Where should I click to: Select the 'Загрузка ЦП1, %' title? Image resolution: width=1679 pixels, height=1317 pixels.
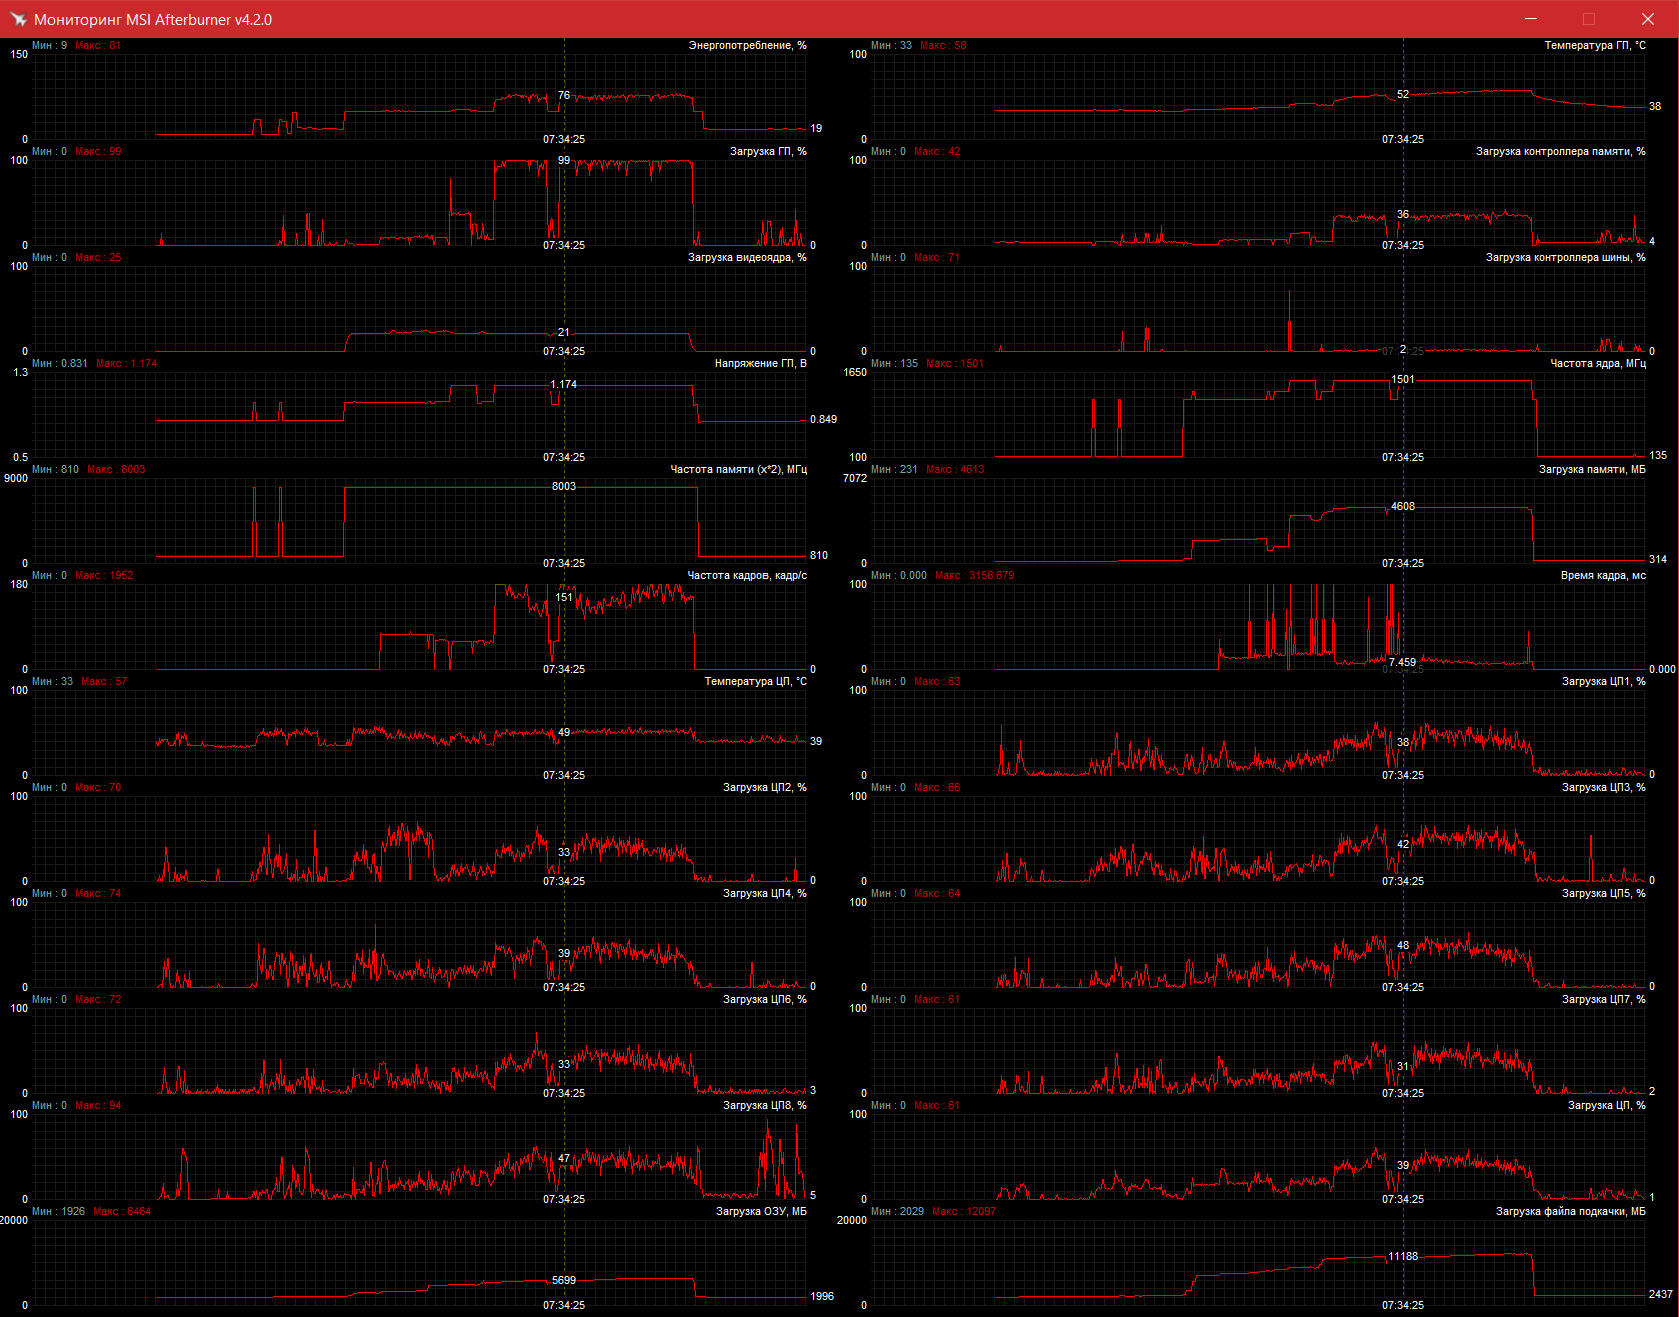(x=1604, y=682)
